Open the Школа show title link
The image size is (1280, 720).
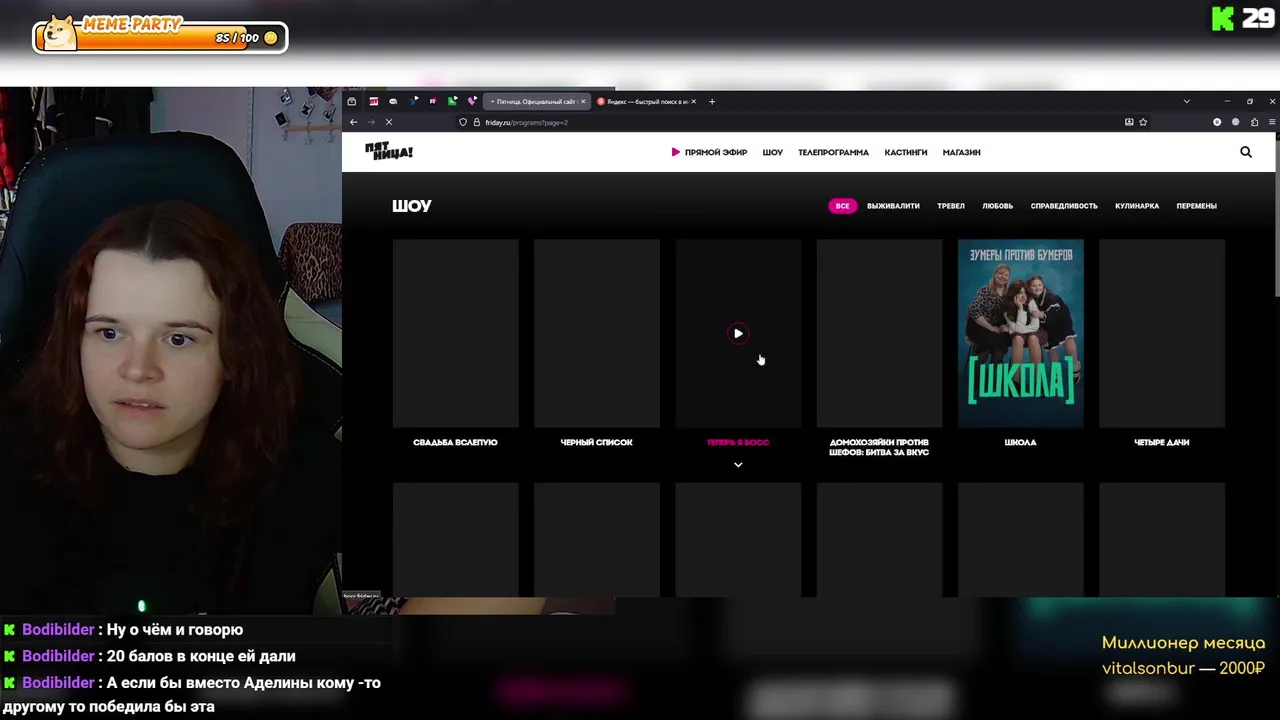(1020, 442)
